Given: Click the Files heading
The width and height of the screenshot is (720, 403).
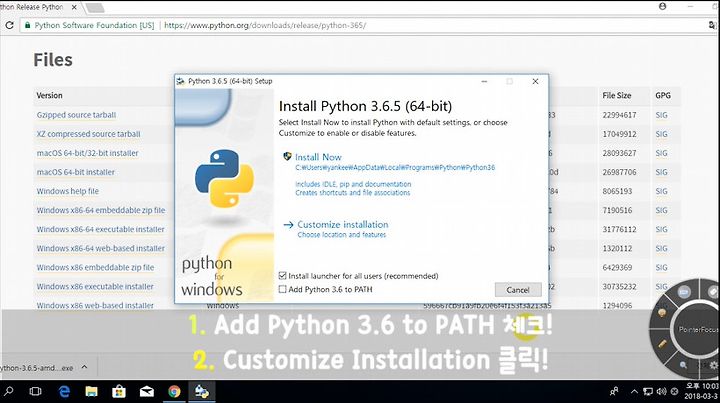Looking at the screenshot, I should click(x=53, y=60).
